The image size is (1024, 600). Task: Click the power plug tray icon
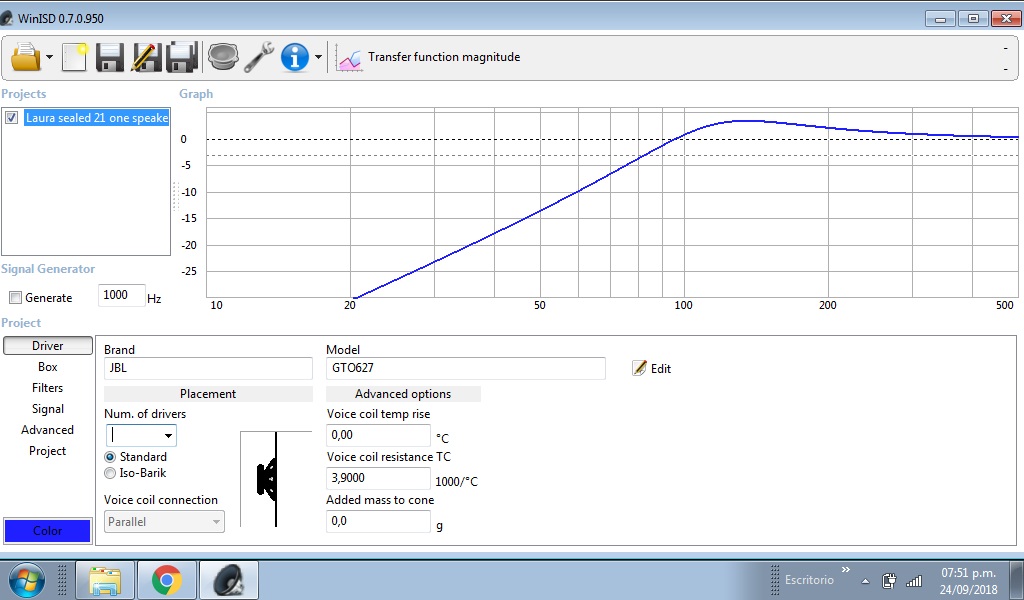889,580
